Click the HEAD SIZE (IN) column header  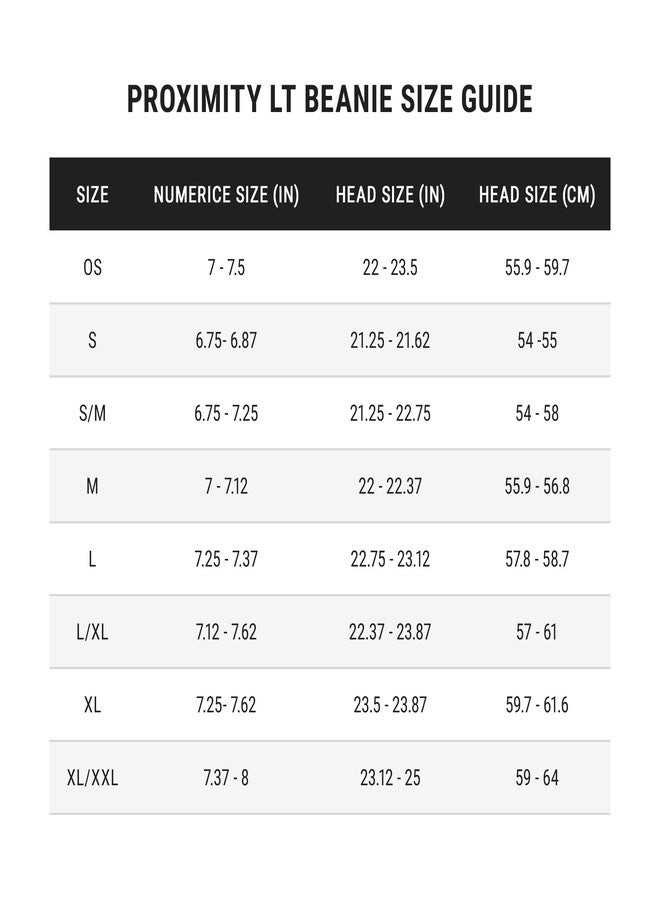(390, 195)
